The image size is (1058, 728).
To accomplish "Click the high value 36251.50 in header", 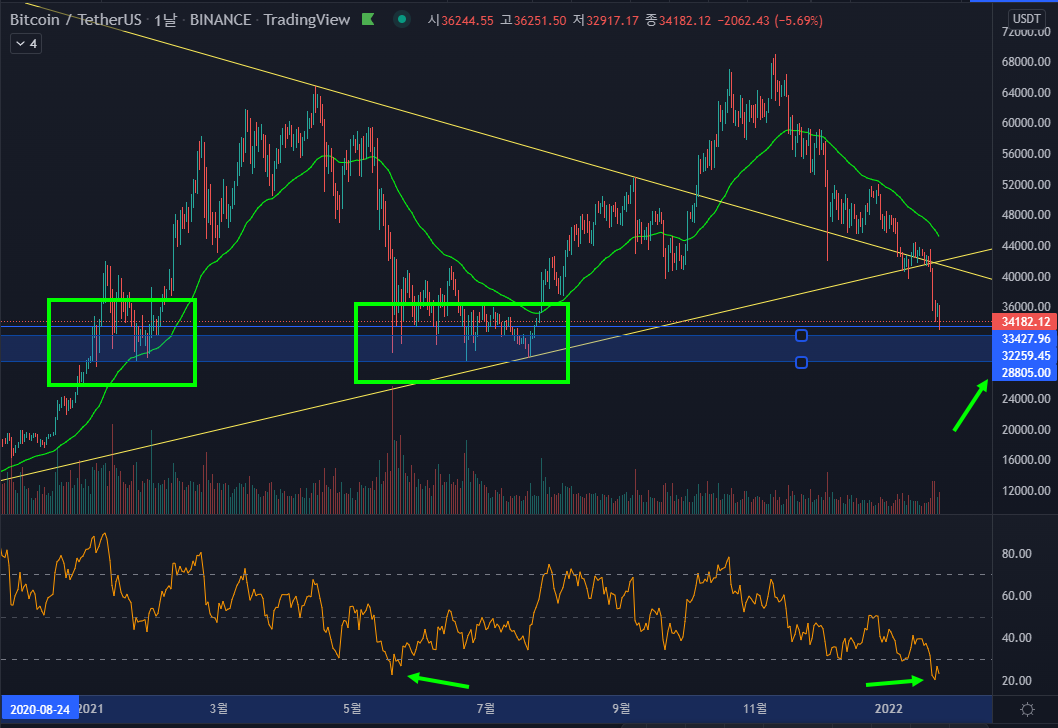I will [540, 21].
